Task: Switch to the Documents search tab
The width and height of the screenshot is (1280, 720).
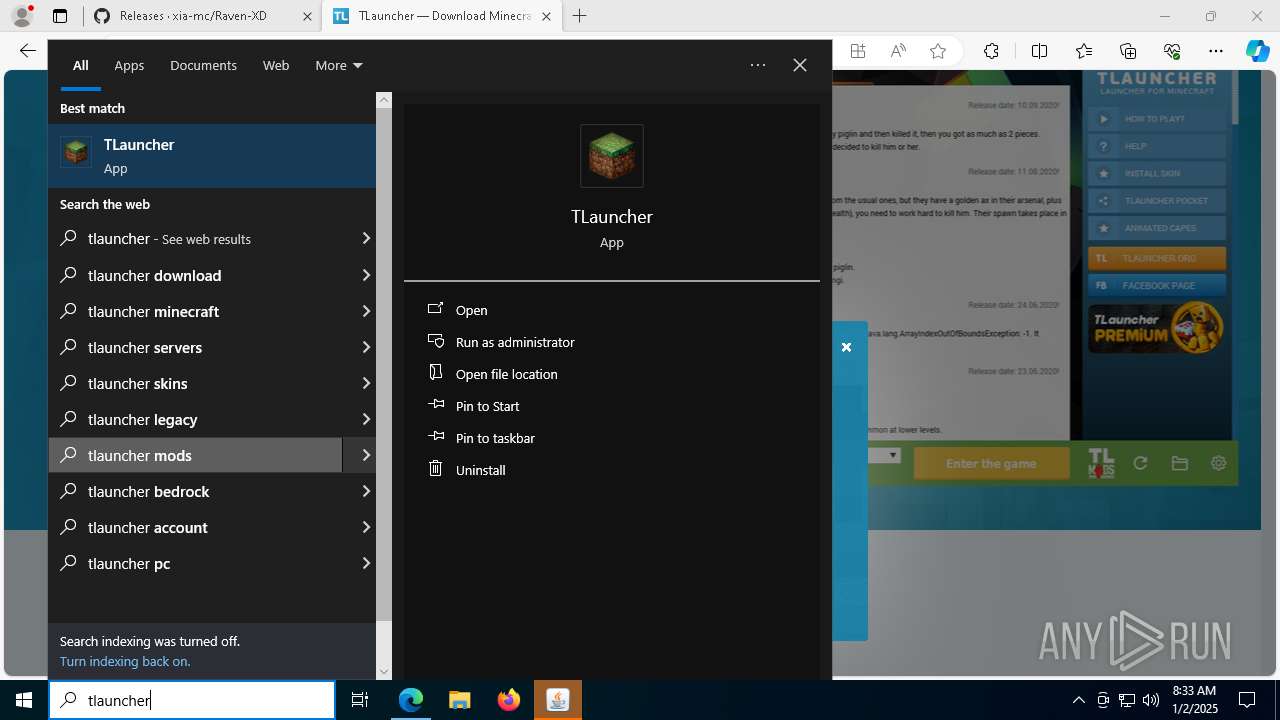Action: click(203, 65)
